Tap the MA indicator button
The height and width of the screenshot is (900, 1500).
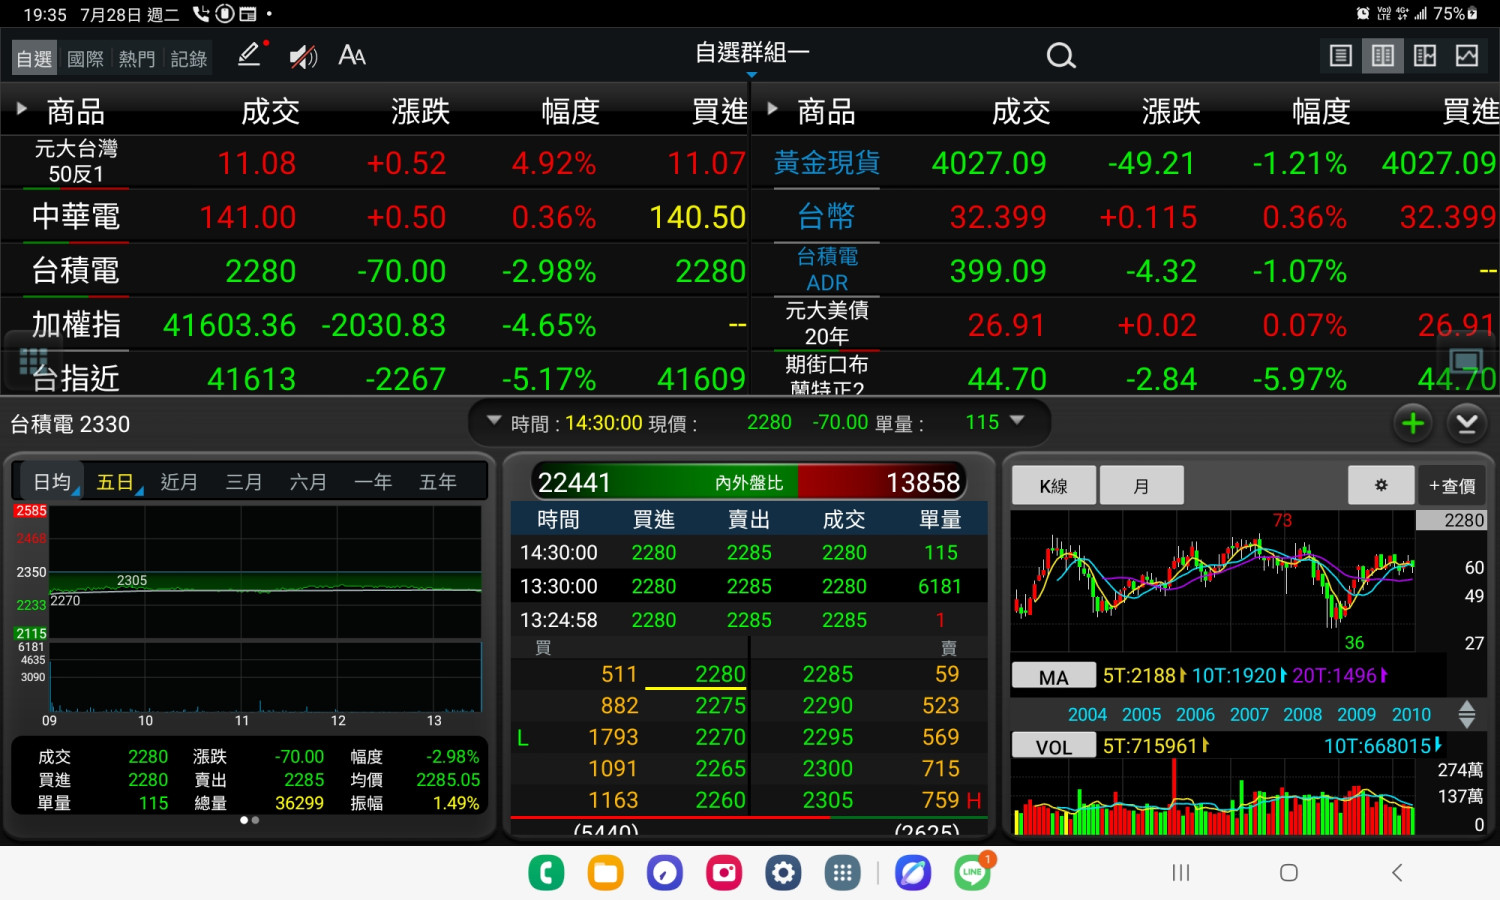(1054, 677)
